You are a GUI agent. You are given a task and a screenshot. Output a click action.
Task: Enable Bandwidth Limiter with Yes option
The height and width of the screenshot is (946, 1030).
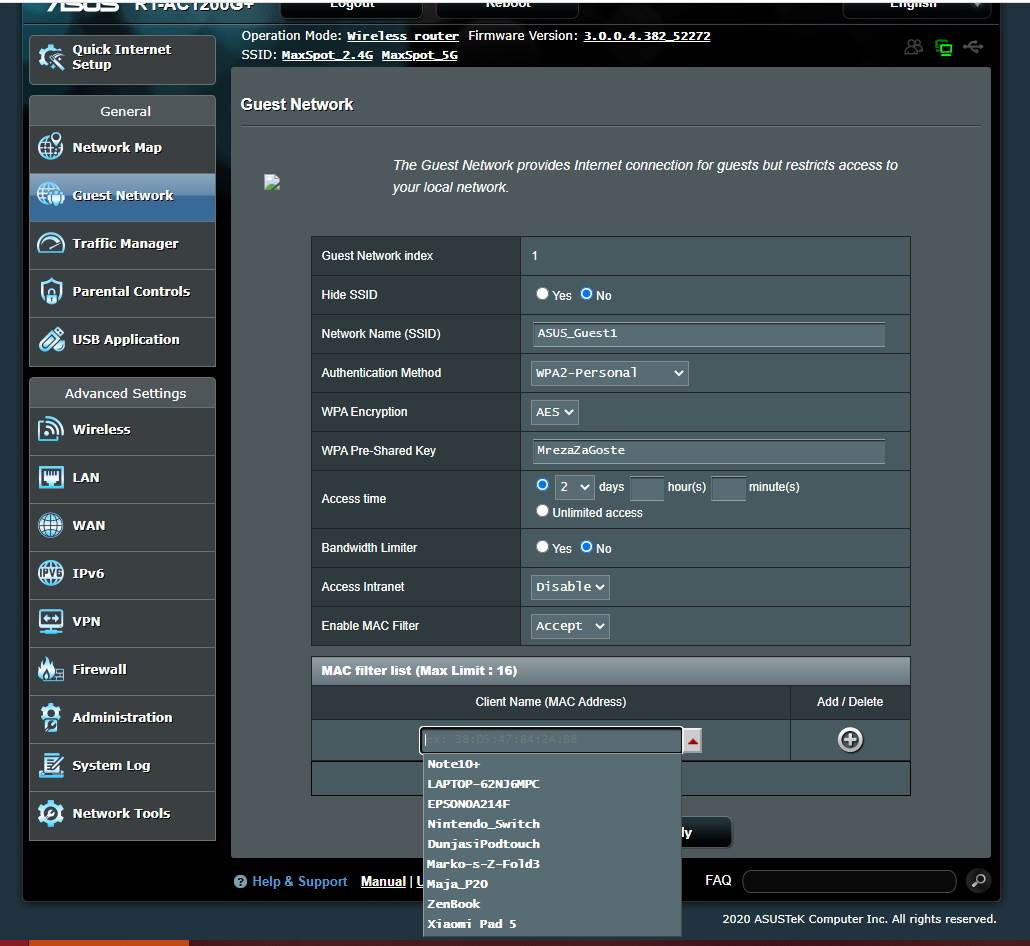(542, 547)
